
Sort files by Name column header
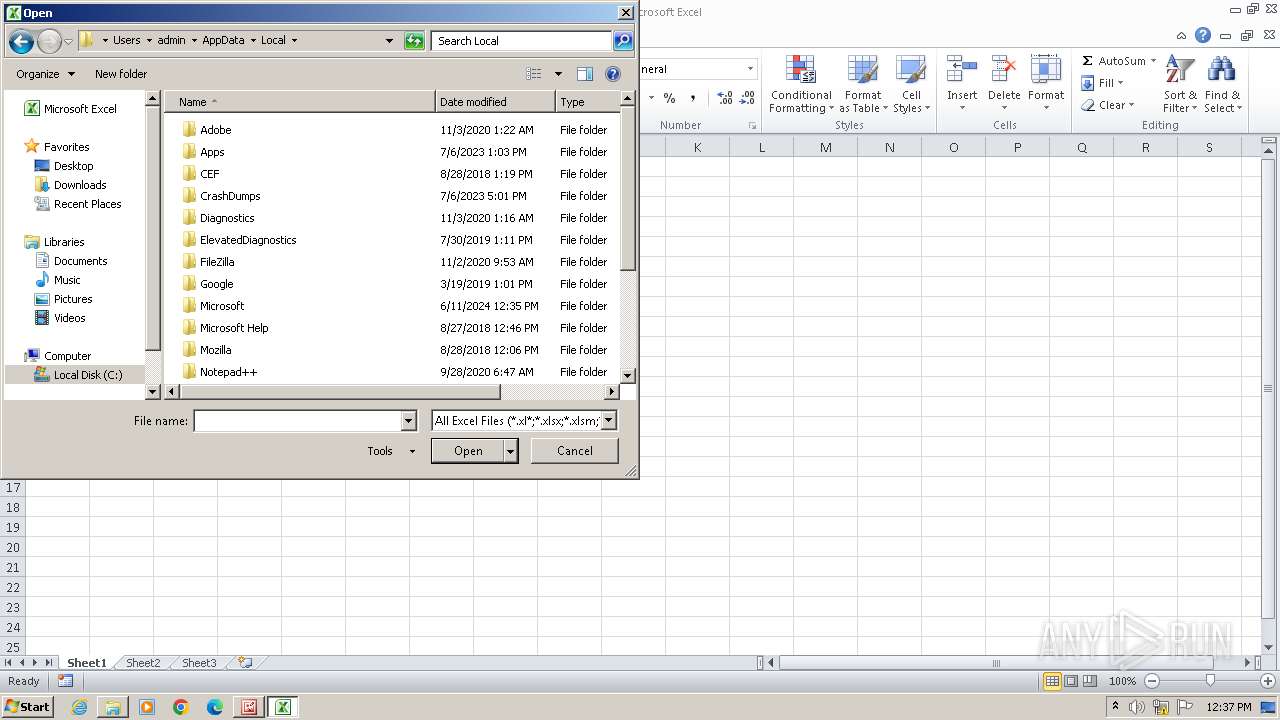click(300, 102)
